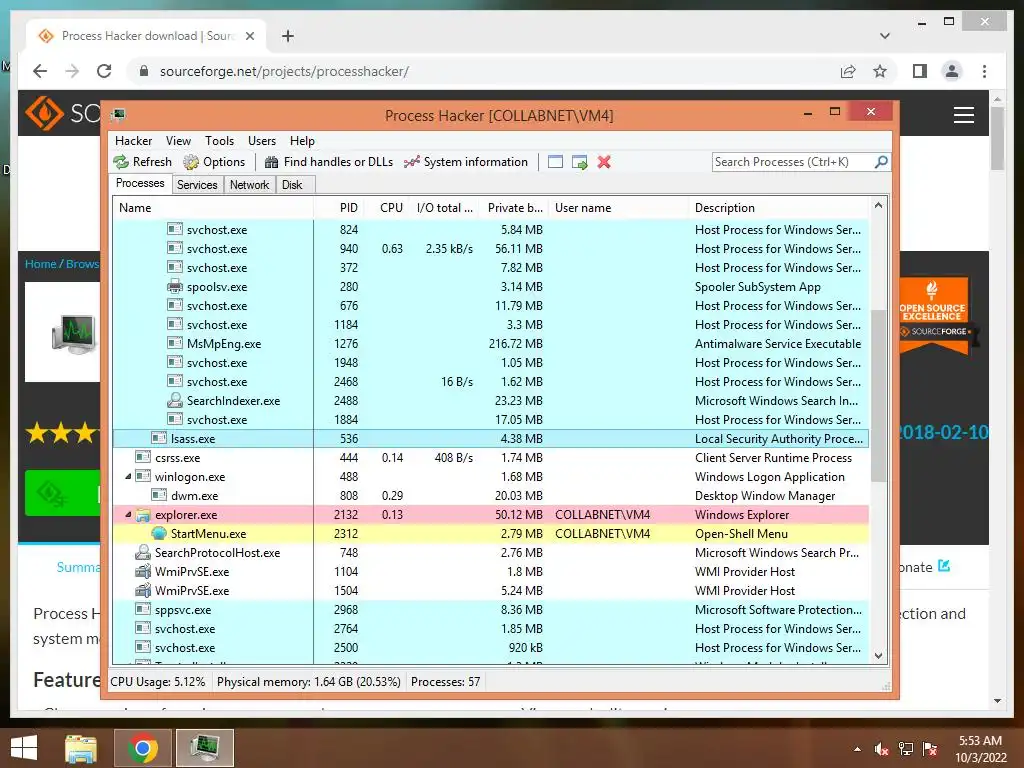Click Find handles or DLLs

pos(328,162)
